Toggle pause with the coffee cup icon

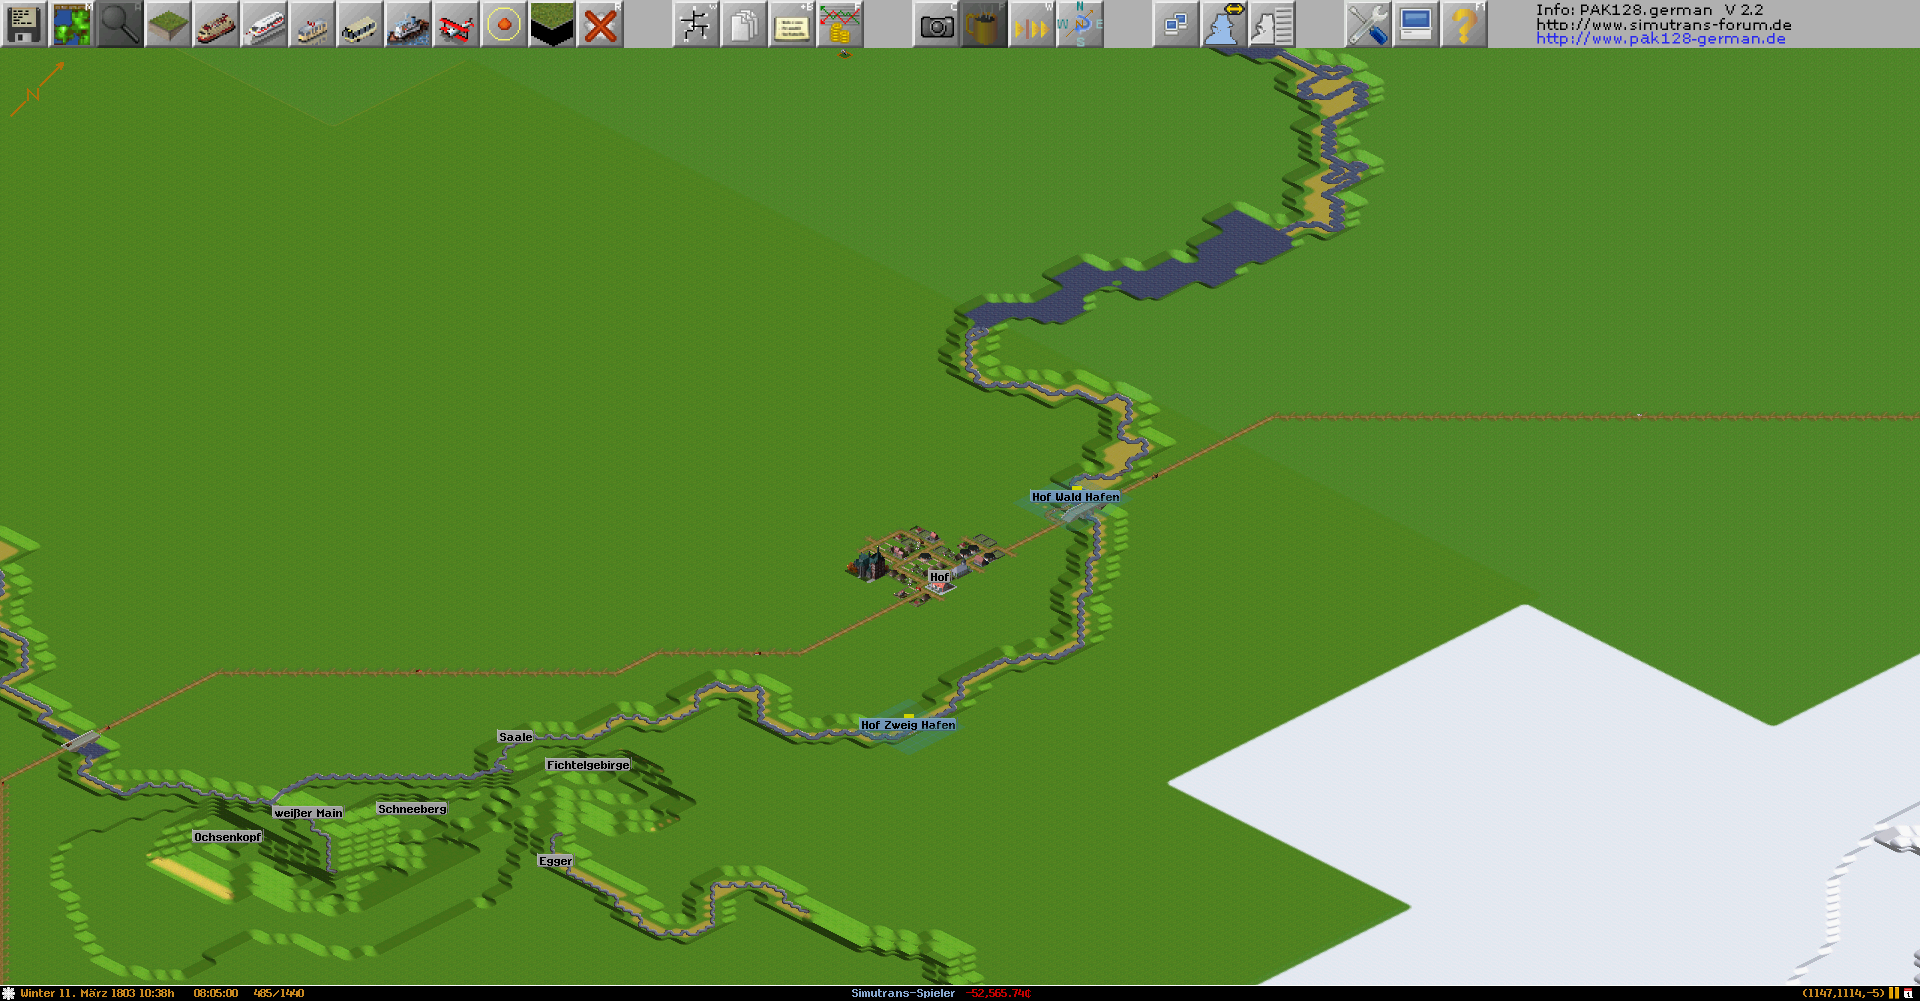coord(984,24)
